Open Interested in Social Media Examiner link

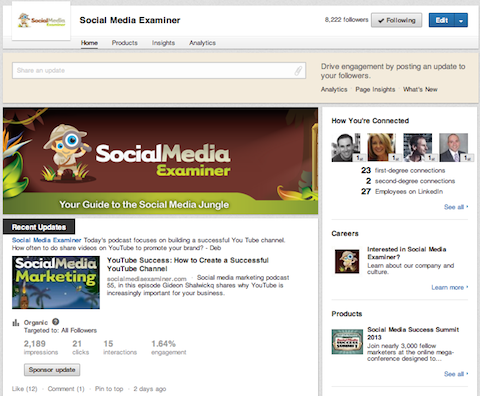point(407,253)
